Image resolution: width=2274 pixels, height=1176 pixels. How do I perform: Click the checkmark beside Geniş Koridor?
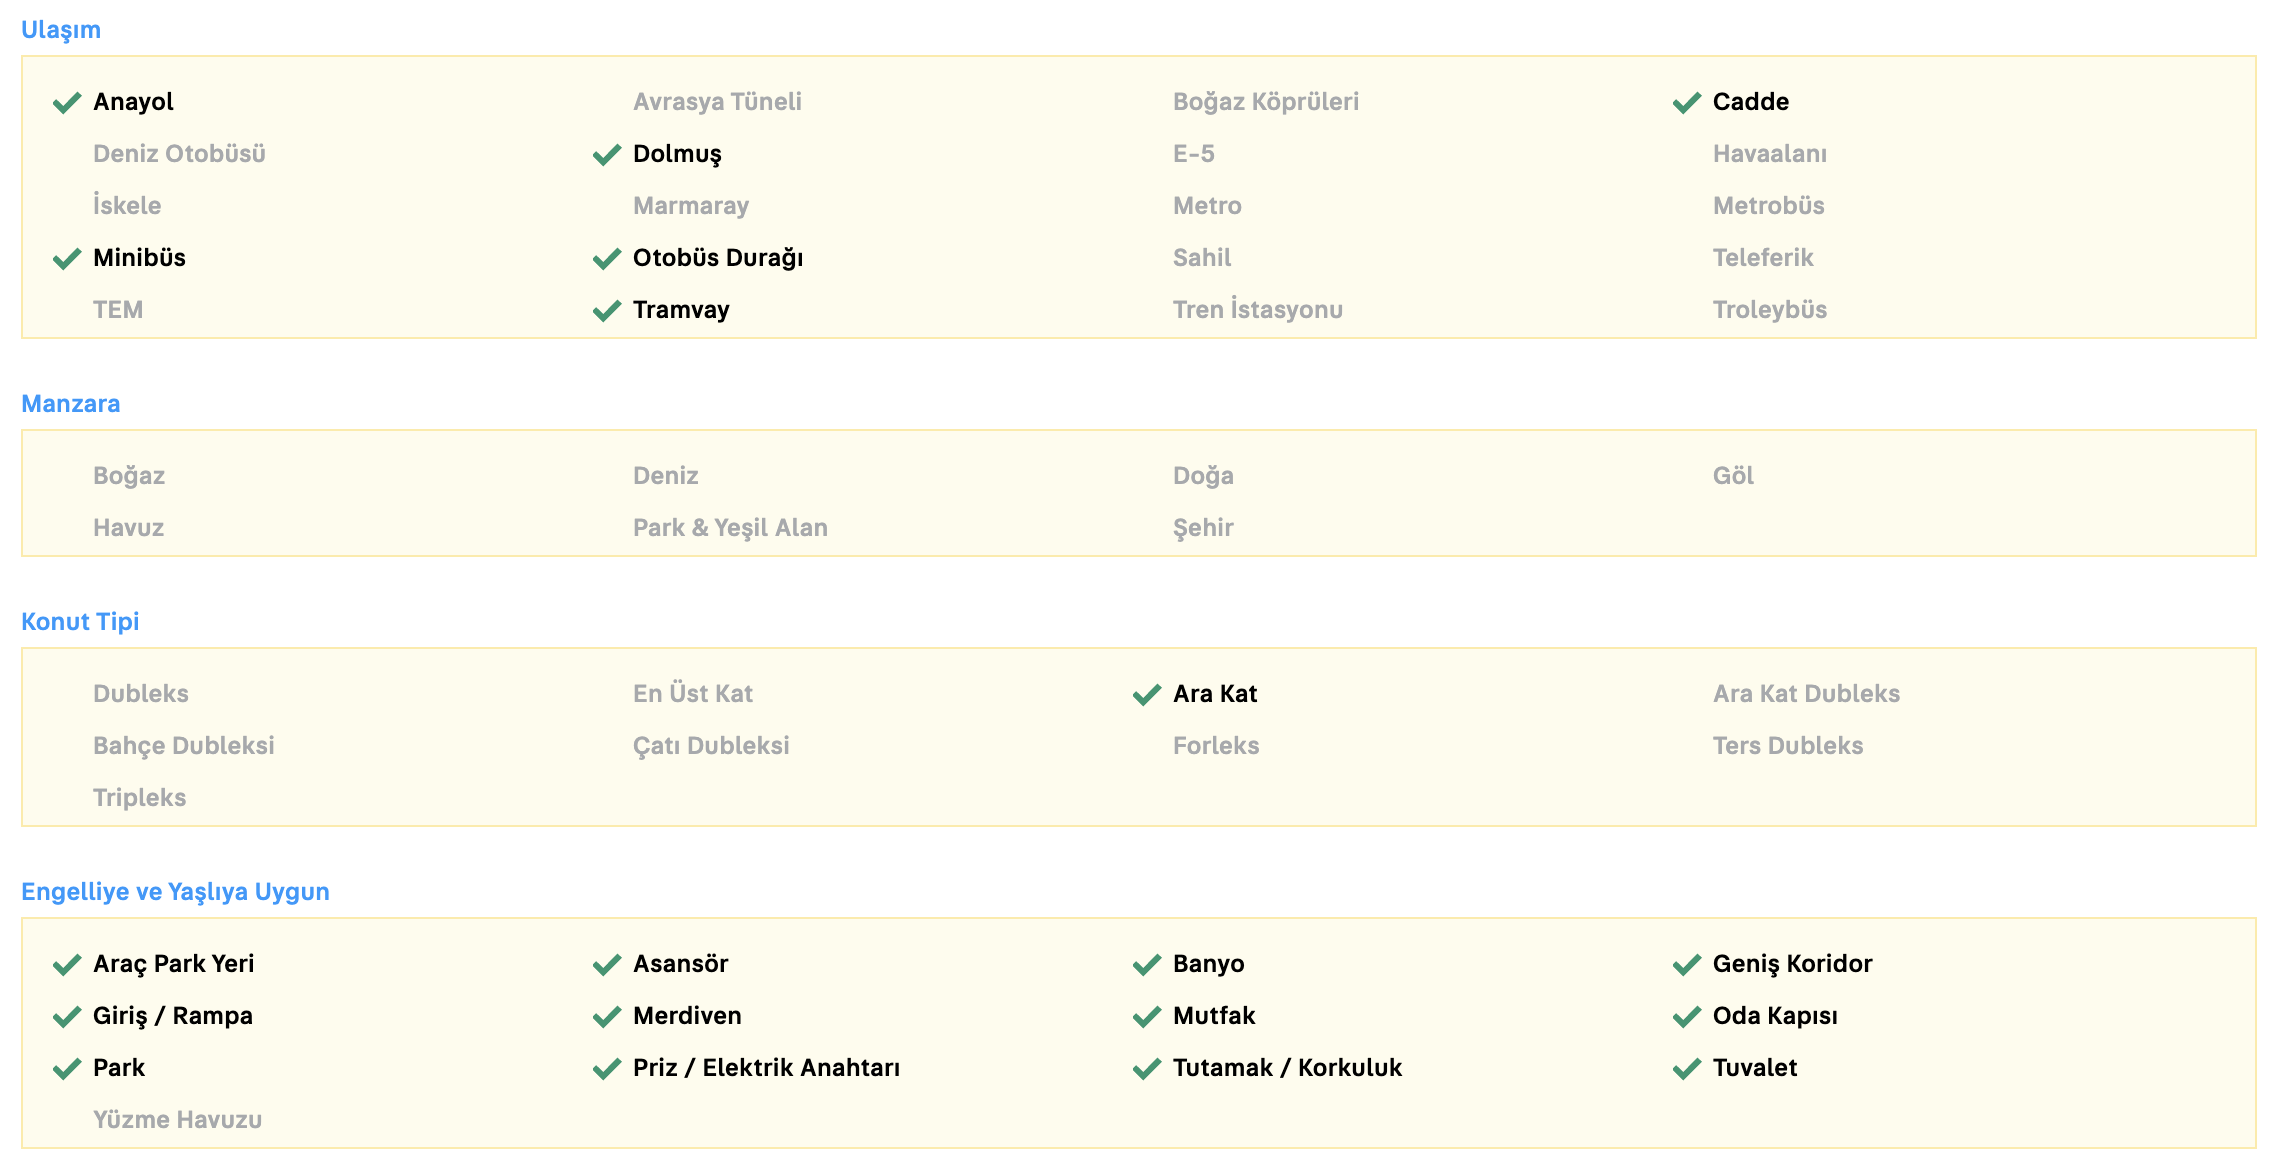1687,965
